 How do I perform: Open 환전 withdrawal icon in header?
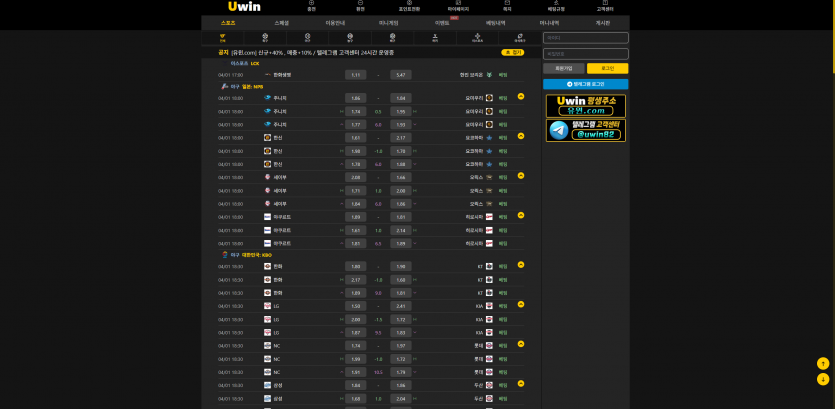pyautogui.click(x=360, y=5)
